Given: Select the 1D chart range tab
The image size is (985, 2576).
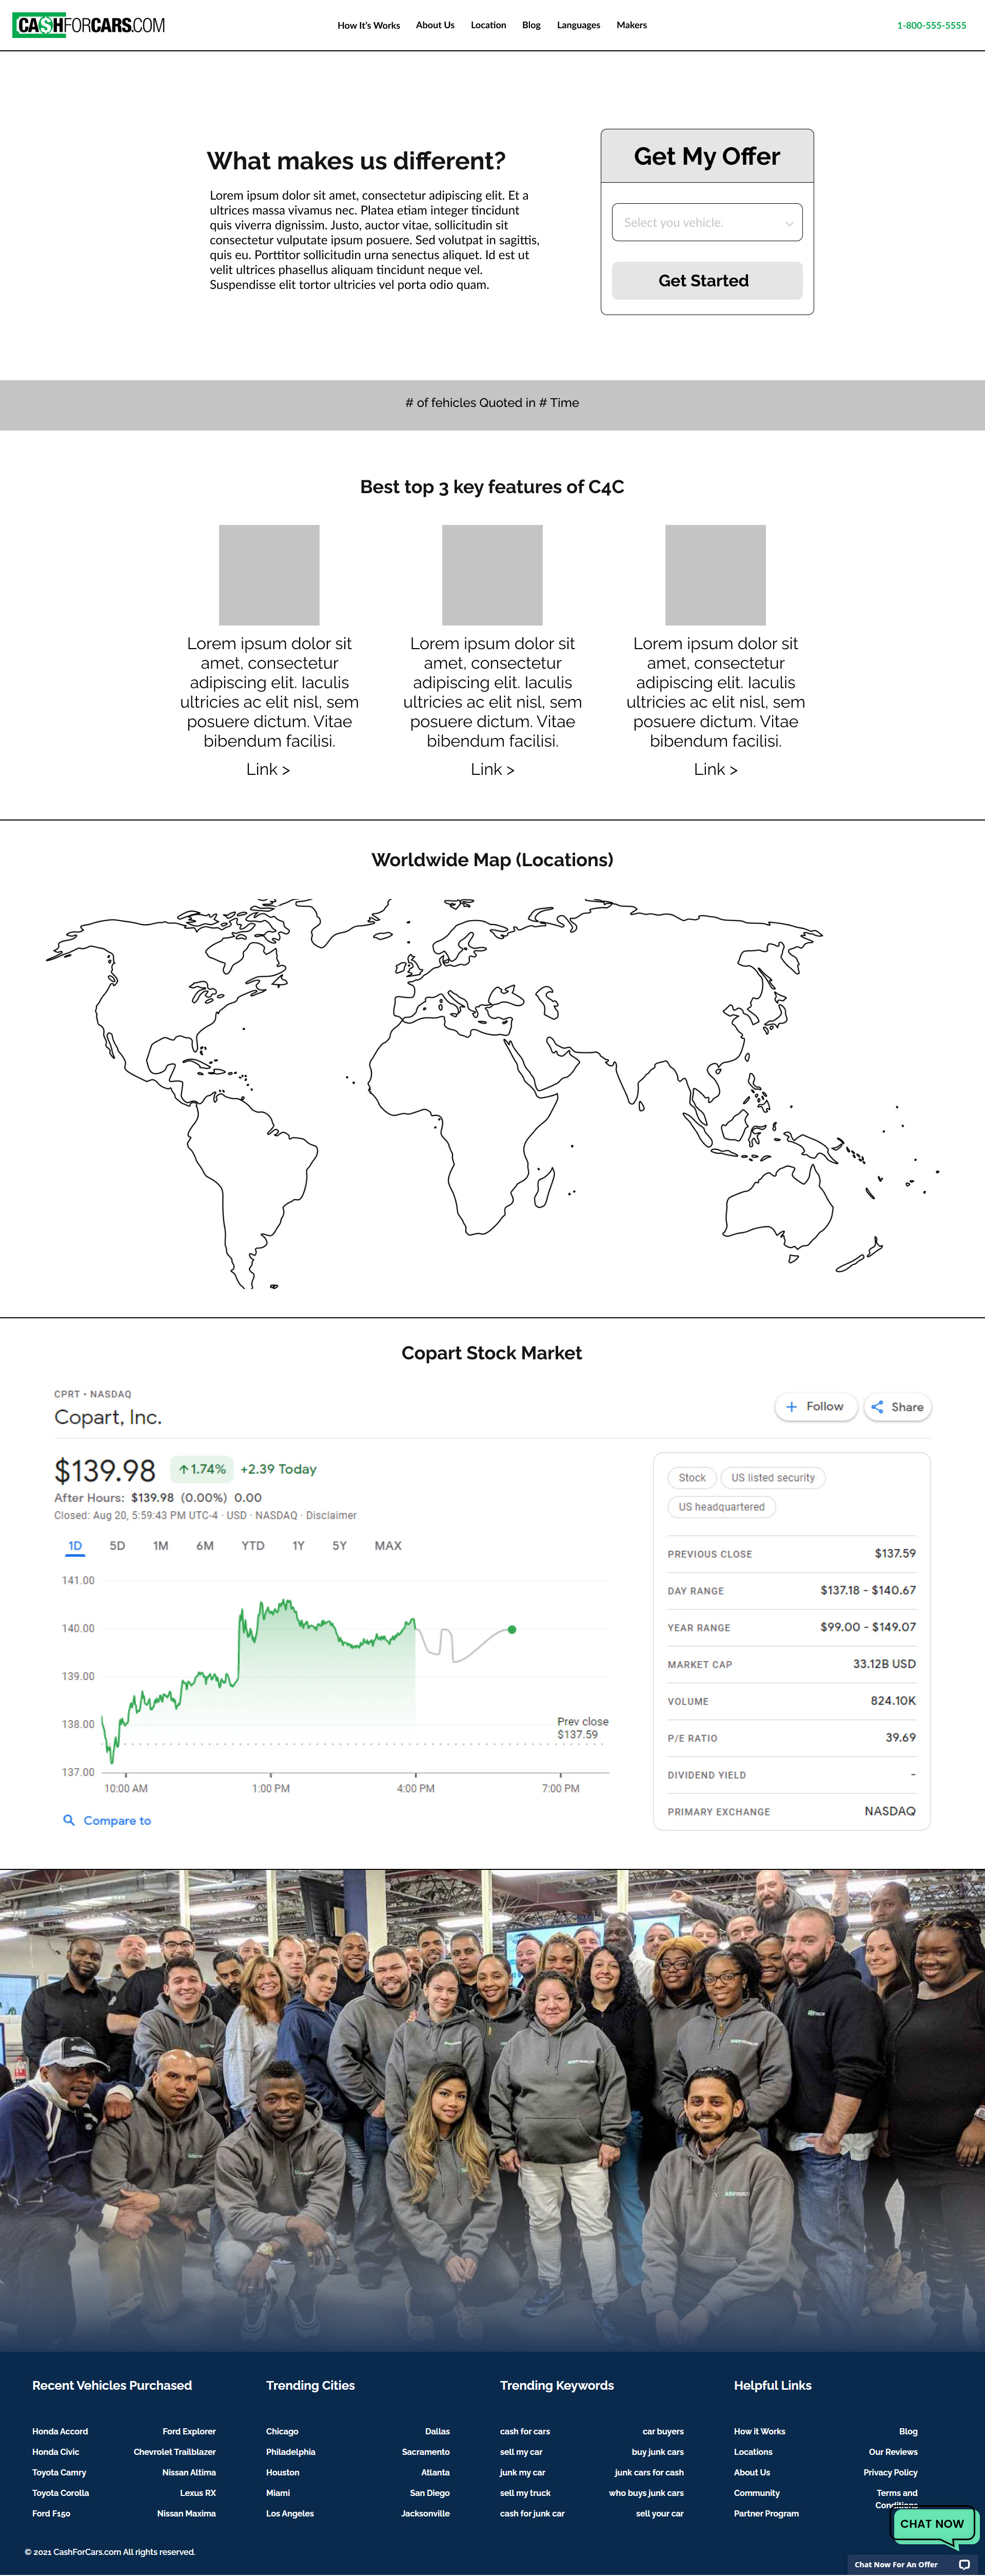Looking at the screenshot, I should (x=75, y=1545).
